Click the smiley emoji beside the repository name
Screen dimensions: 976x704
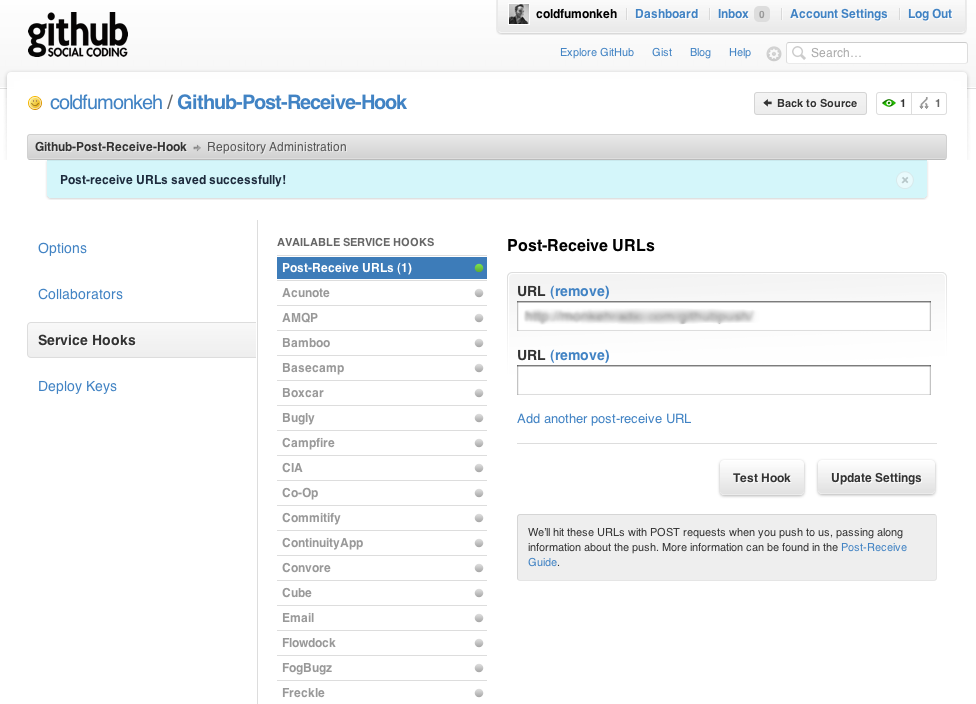[x=34, y=102]
